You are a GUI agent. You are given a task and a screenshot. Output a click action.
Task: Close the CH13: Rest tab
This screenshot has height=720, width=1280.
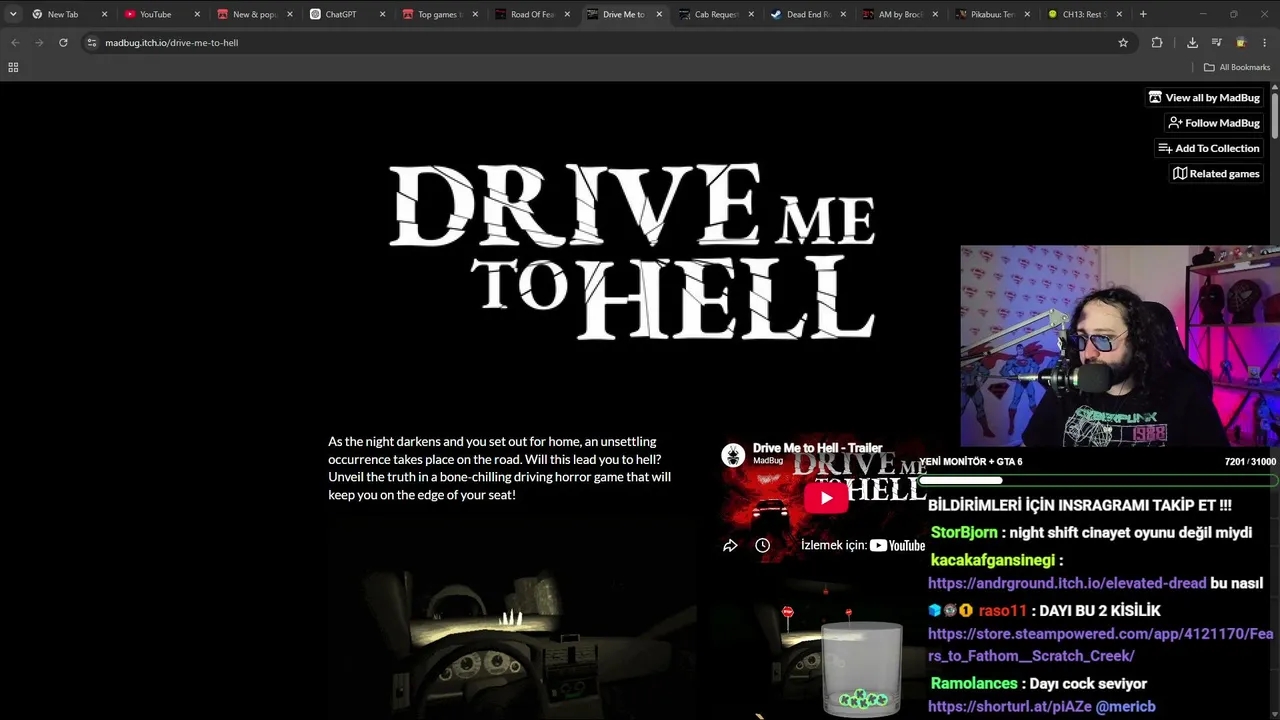tap(1119, 14)
